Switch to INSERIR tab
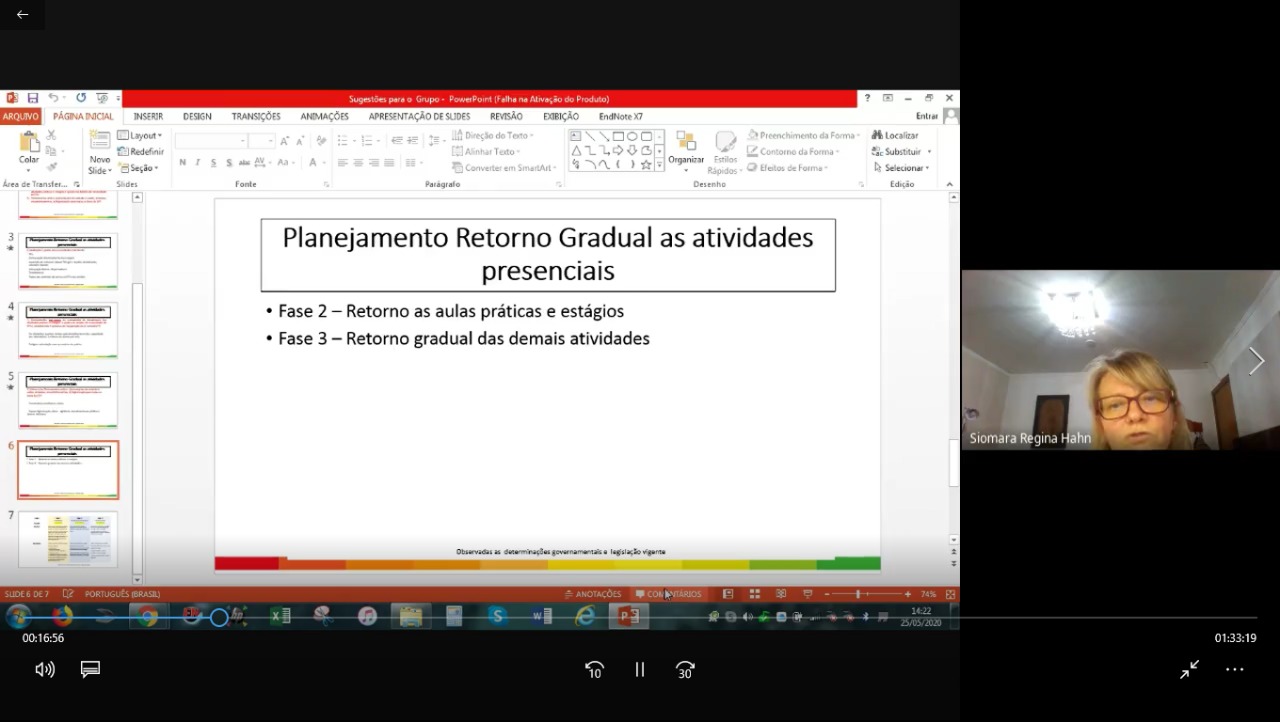Image resolution: width=1280 pixels, height=722 pixels. (148, 116)
